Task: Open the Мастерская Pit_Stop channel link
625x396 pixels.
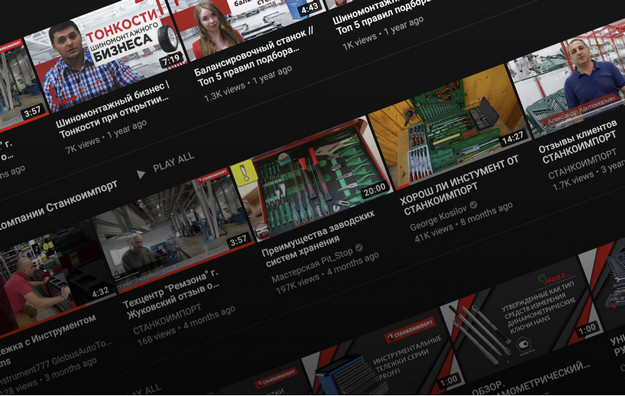Action: click(x=312, y=265)
